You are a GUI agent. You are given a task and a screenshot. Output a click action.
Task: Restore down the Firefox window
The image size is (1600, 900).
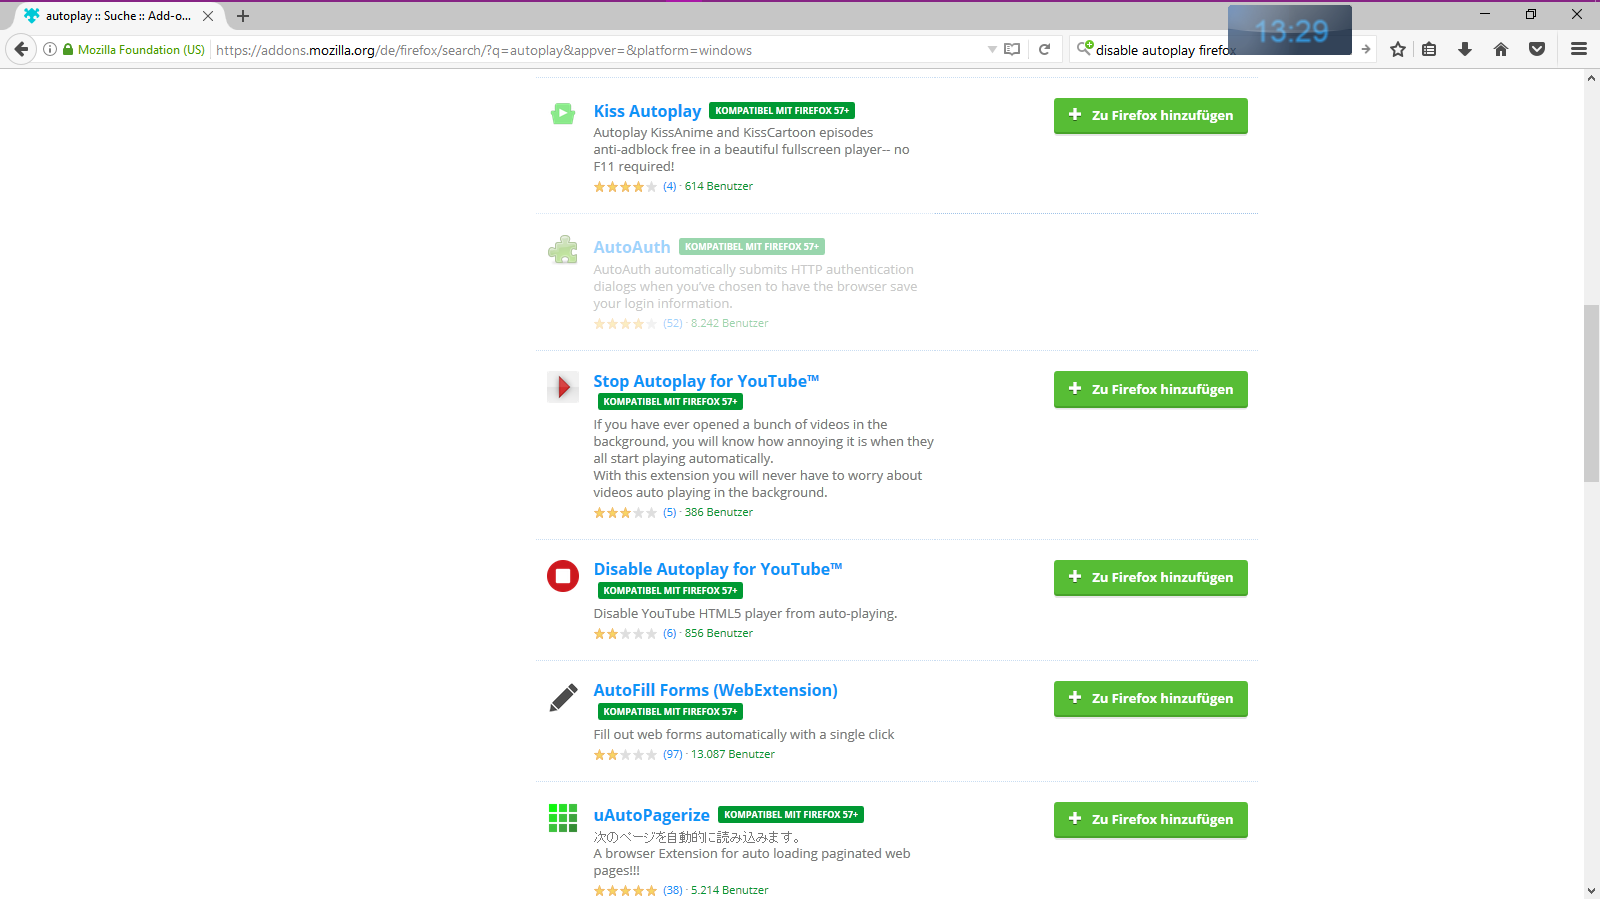[x=1530, y=14]
